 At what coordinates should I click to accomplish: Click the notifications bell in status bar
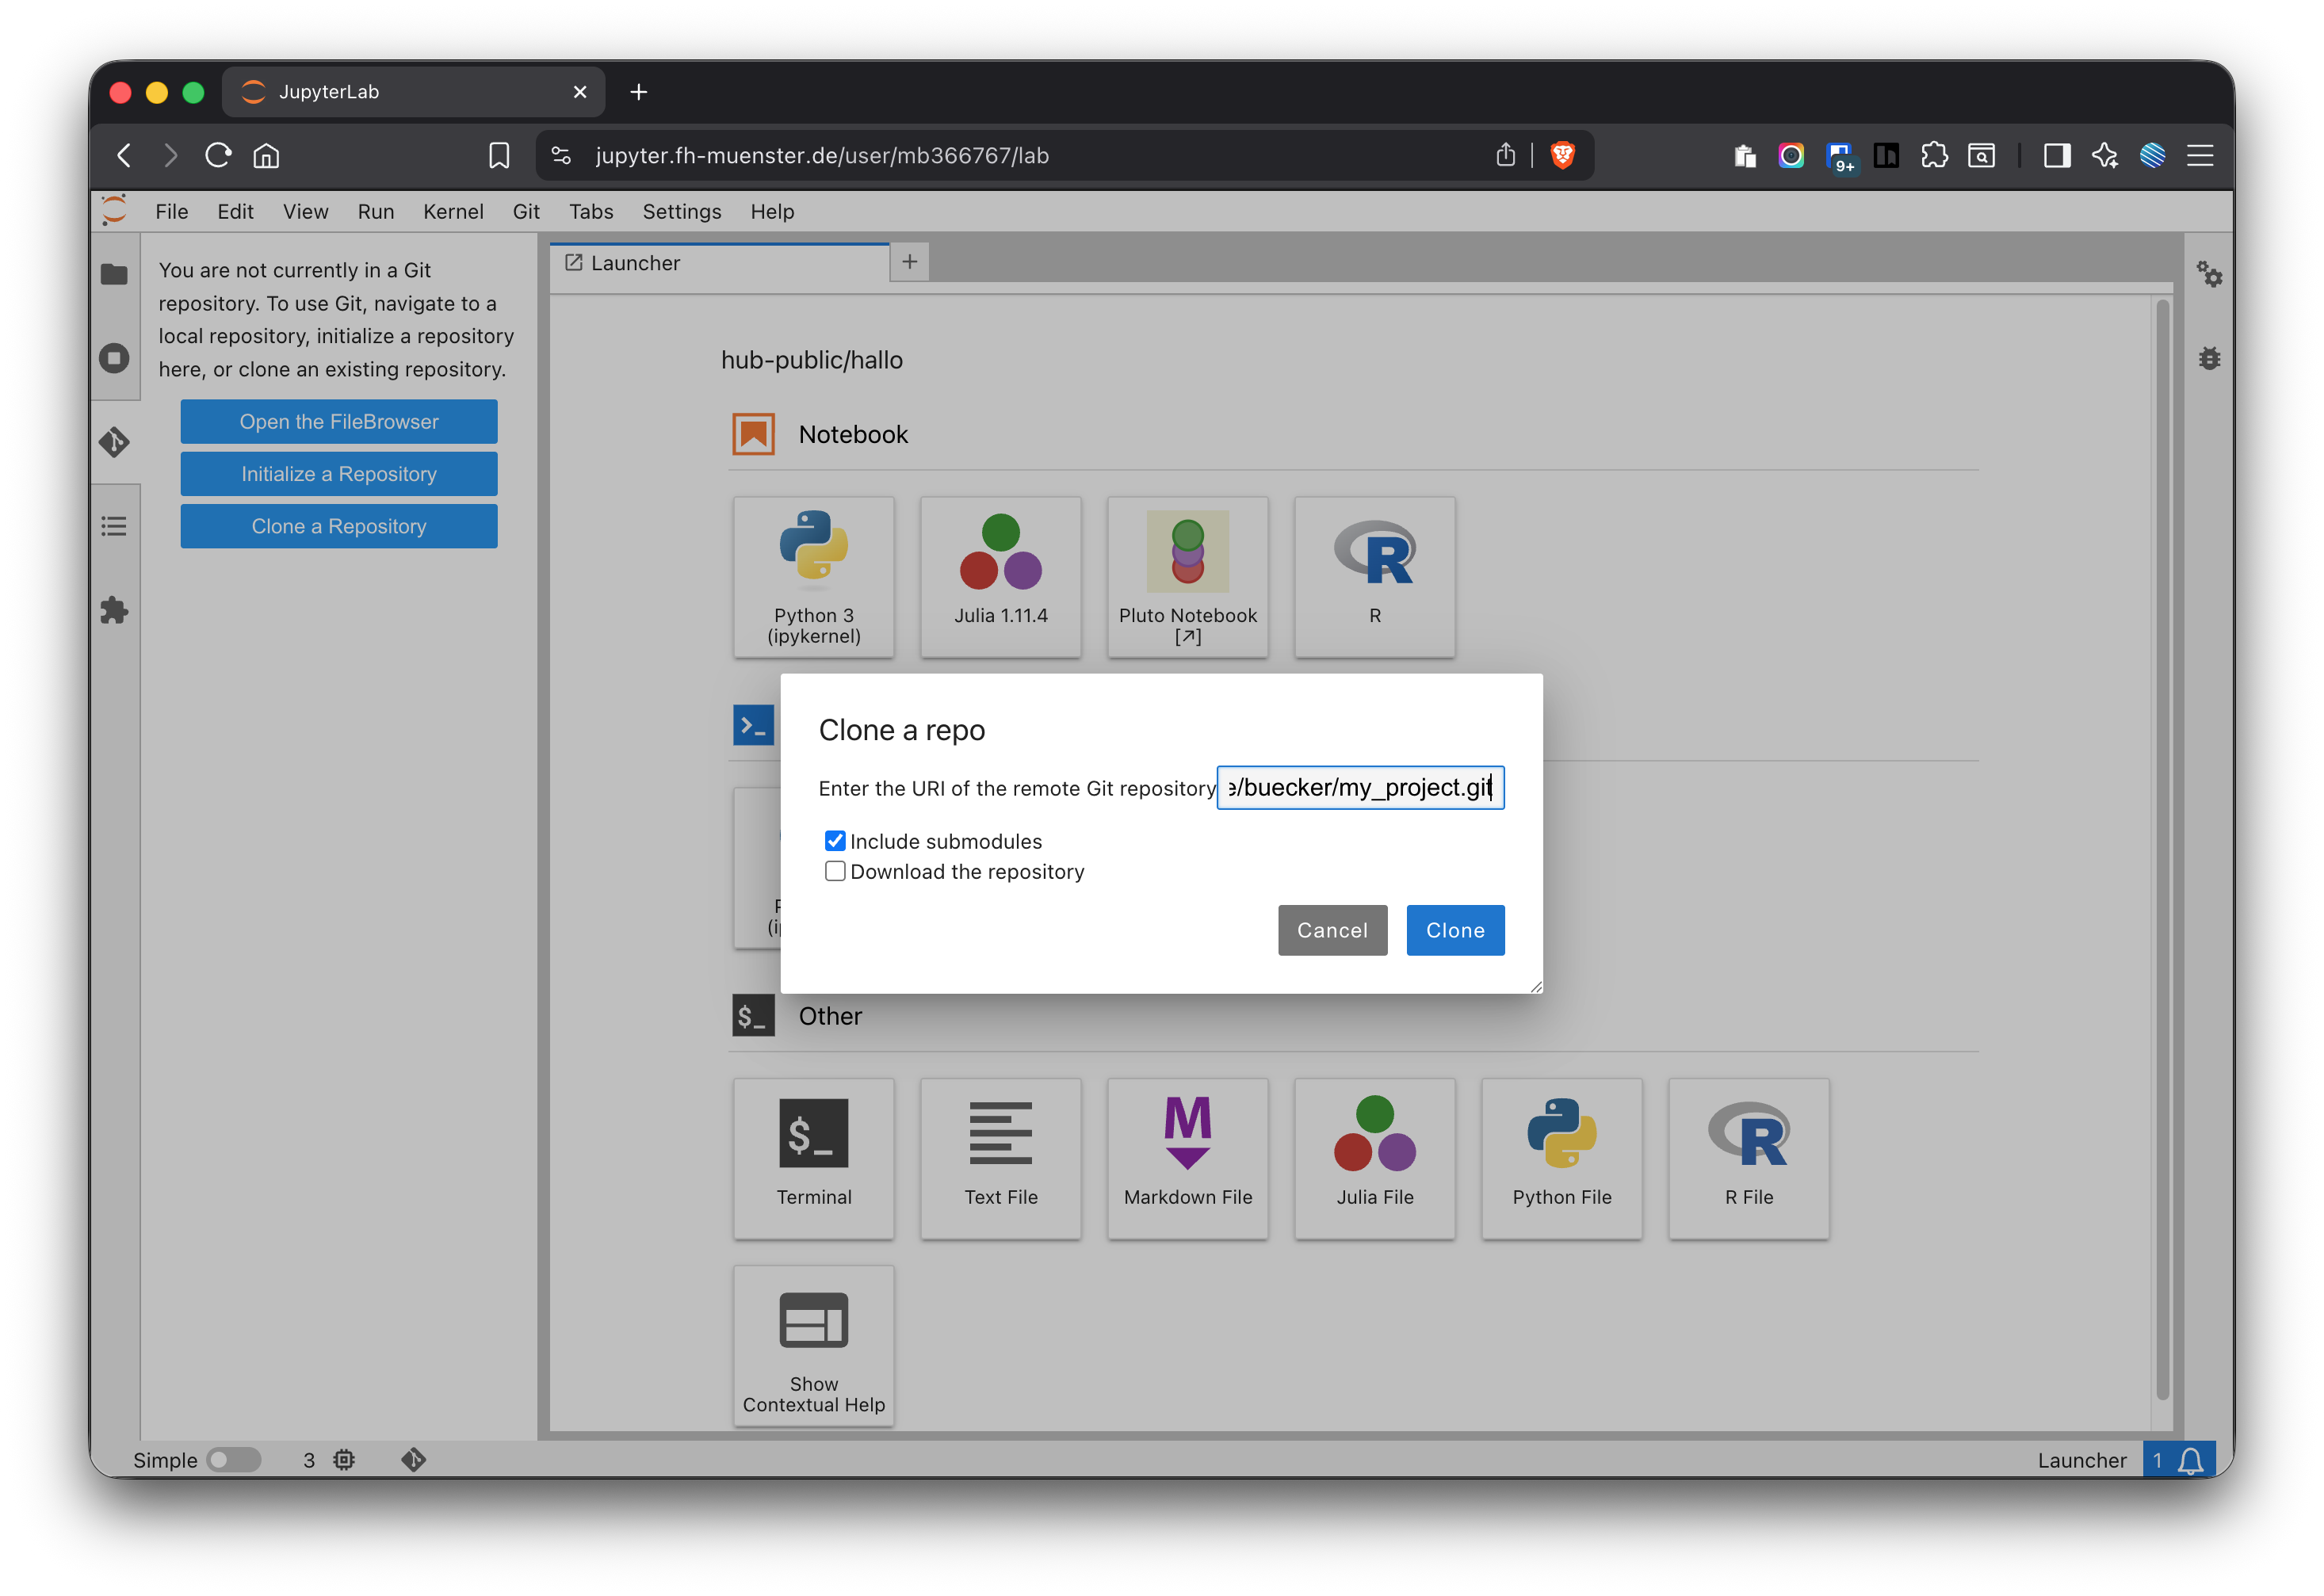[2191, 1460]
